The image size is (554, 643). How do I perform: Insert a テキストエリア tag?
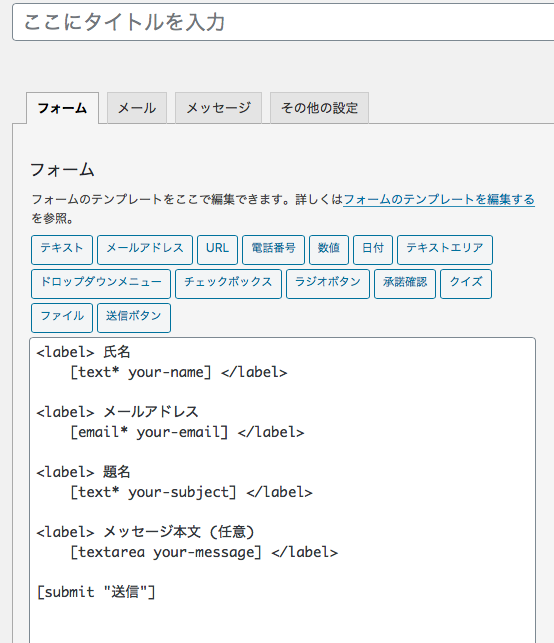[445, 250]
